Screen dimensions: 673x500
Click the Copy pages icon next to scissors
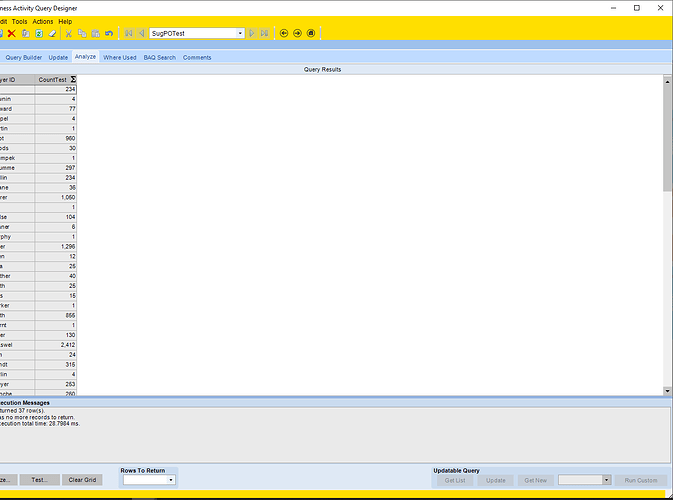coord(82,33)
